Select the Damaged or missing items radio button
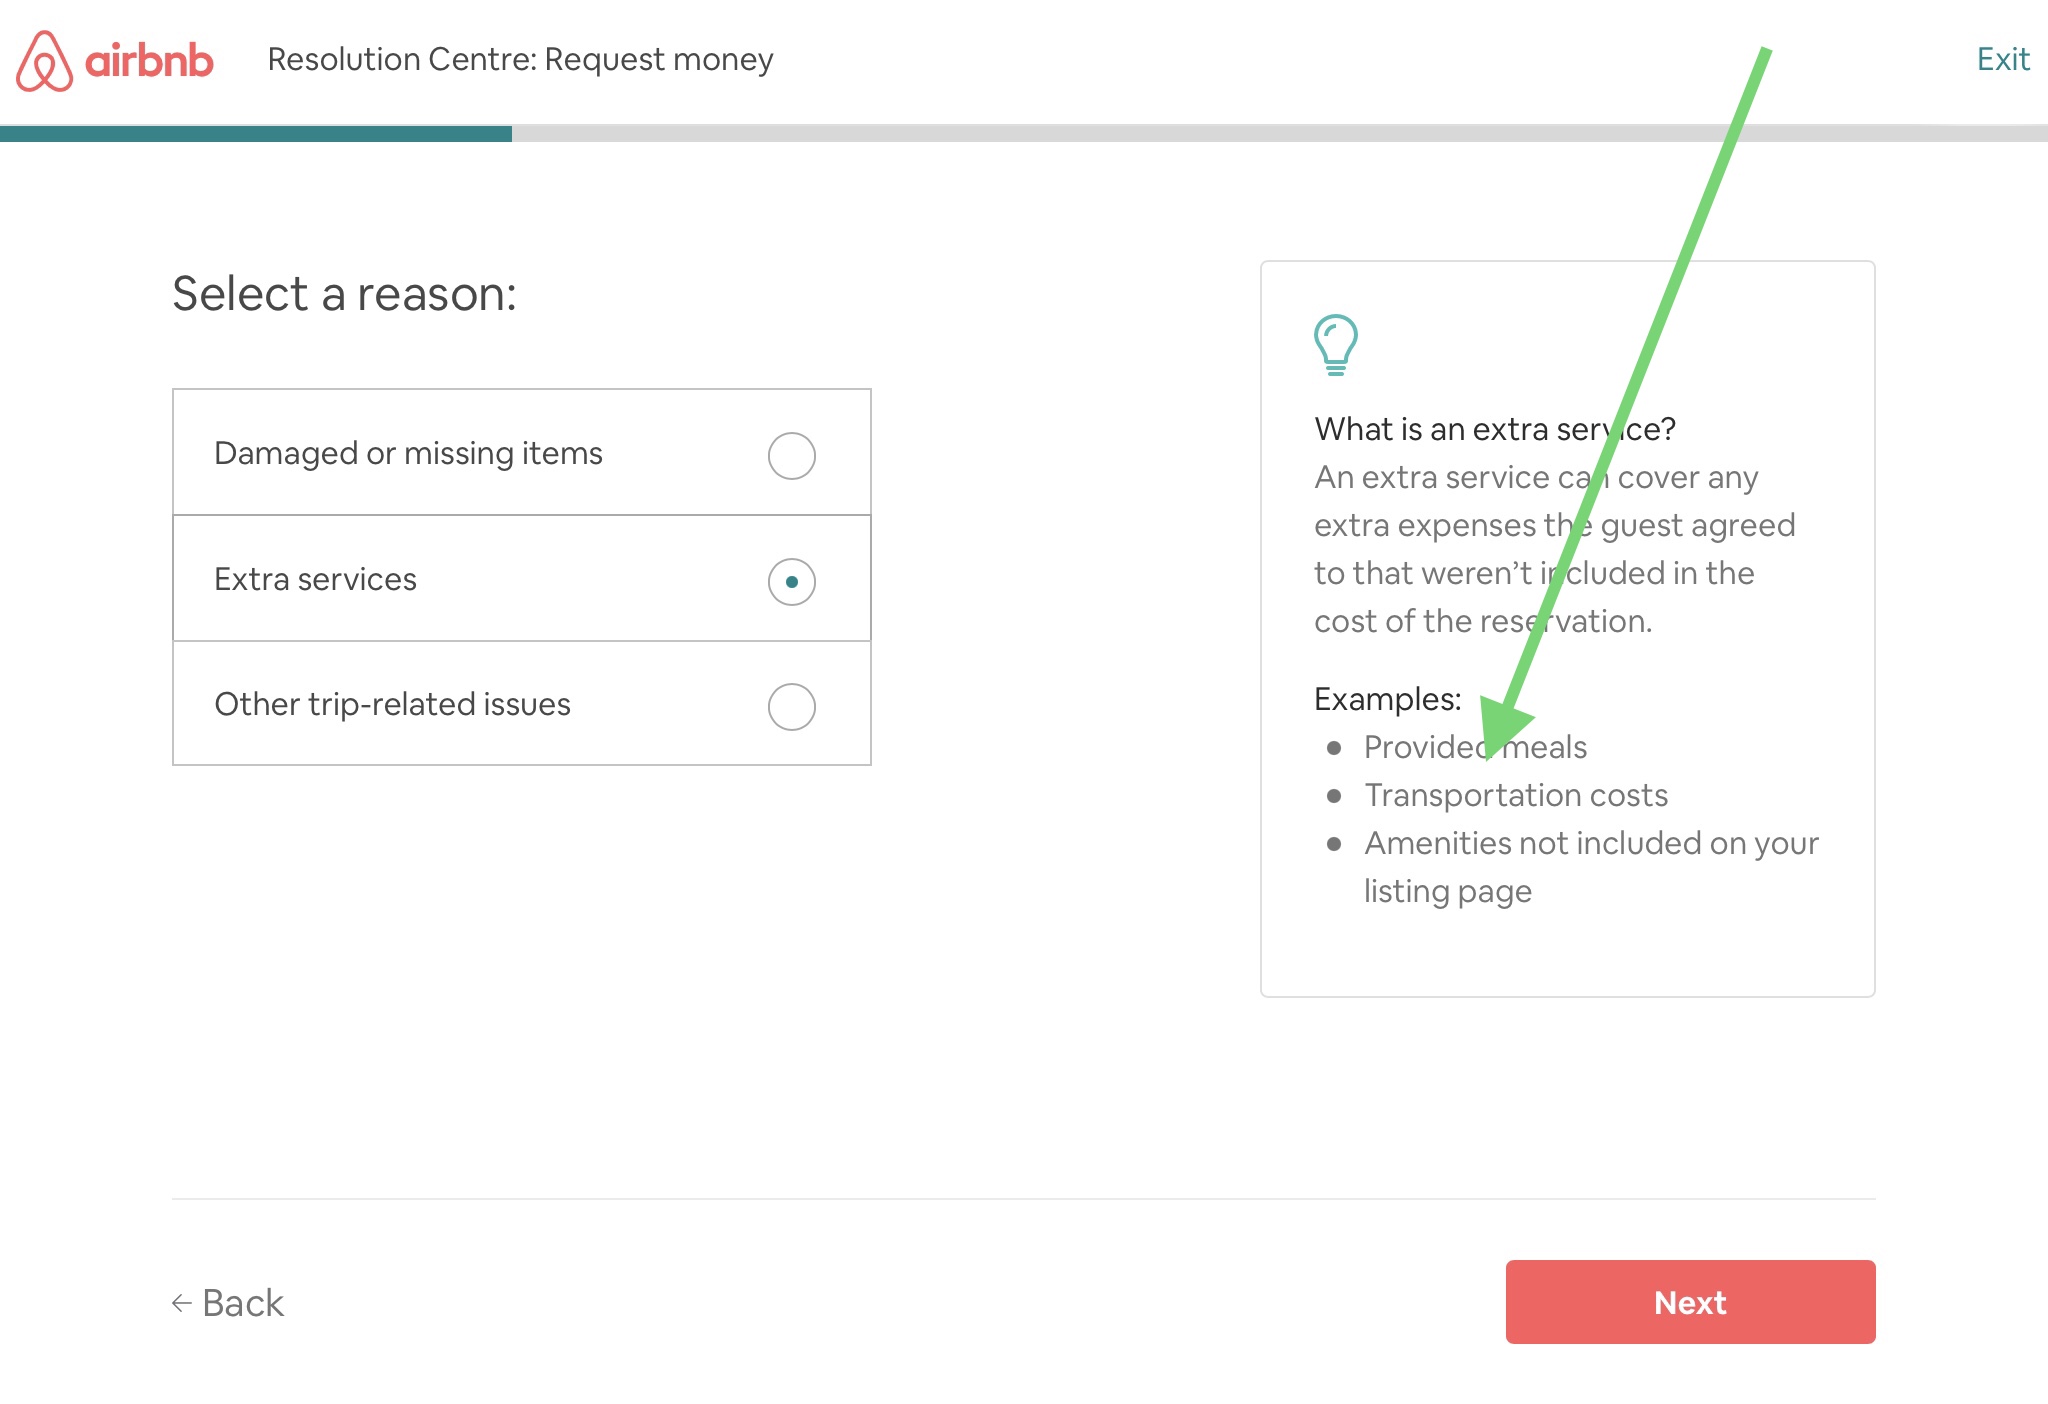This screenshot has height=1404, width=2048. coord(791,454)
